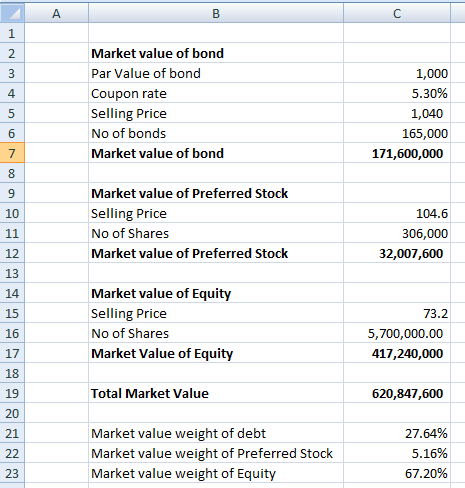Viewport: 465px width, 488px height.
Task: Click 'Market value of Preferred Stock' heading in row 9
Action: click(x=216, y=193)
